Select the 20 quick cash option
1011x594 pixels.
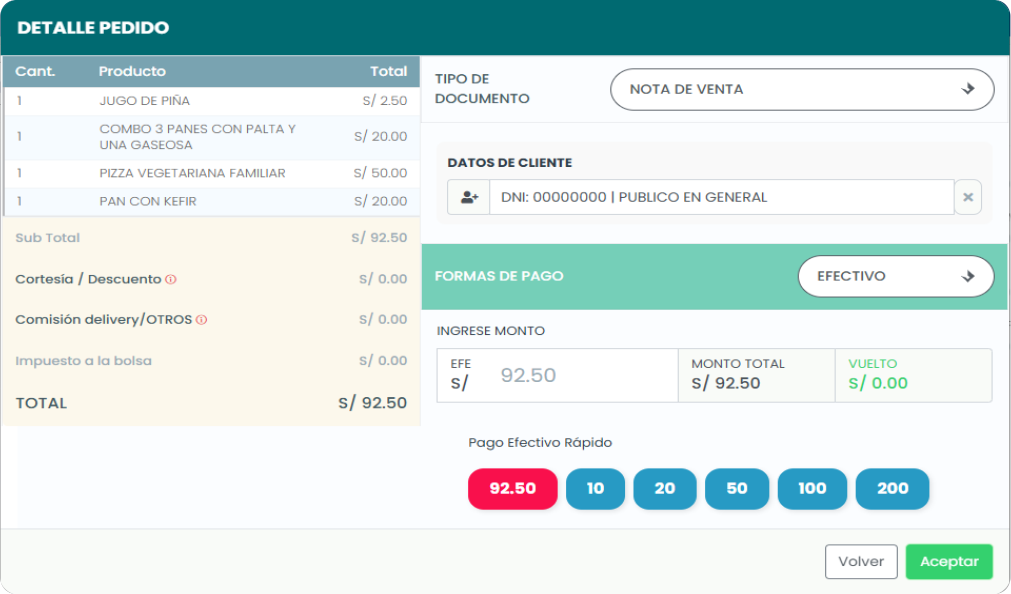(664, 489)
